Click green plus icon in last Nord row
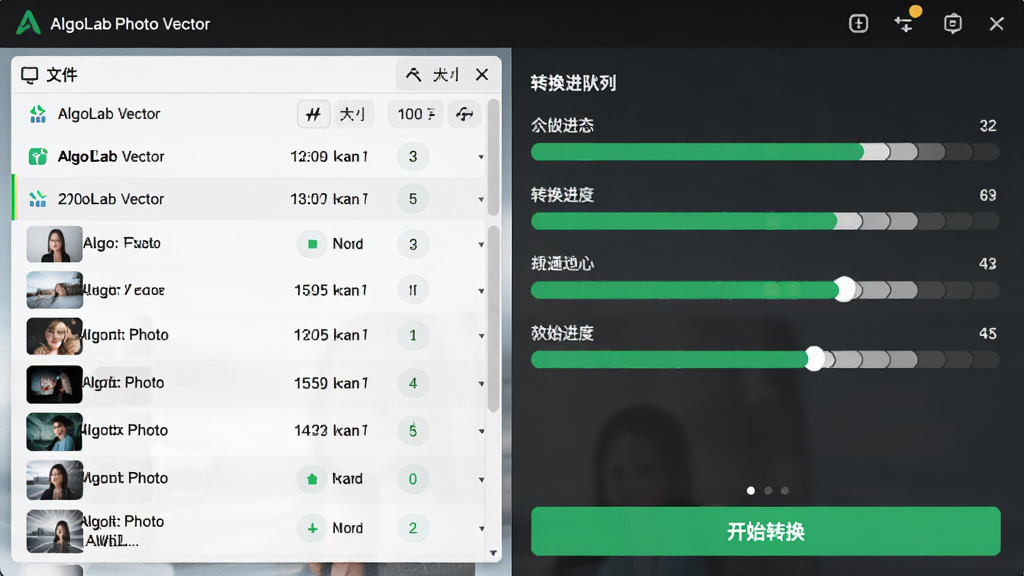Screen dimensions: 1024x576 click(x=312, y=528)
